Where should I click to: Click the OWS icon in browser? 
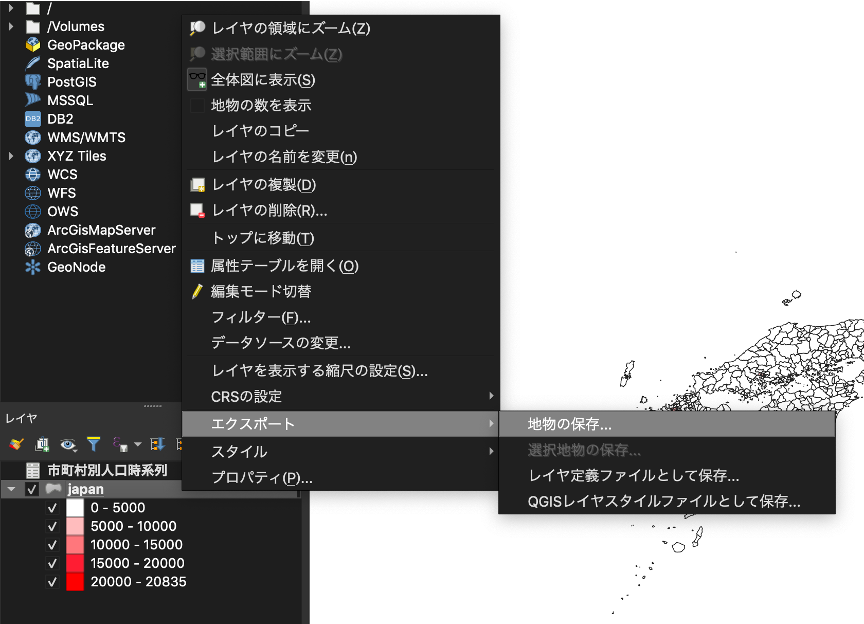[33, 211]
